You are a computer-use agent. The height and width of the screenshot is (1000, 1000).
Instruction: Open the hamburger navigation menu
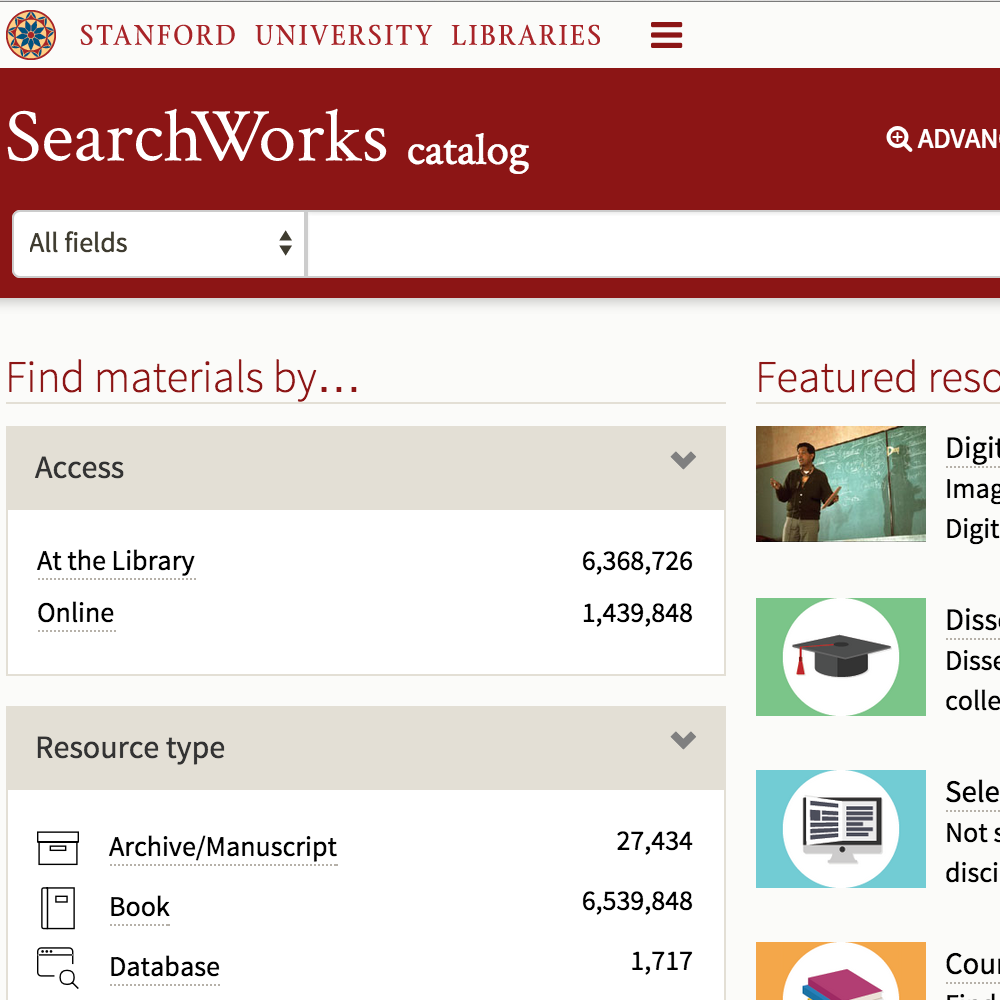click(666, 35)
